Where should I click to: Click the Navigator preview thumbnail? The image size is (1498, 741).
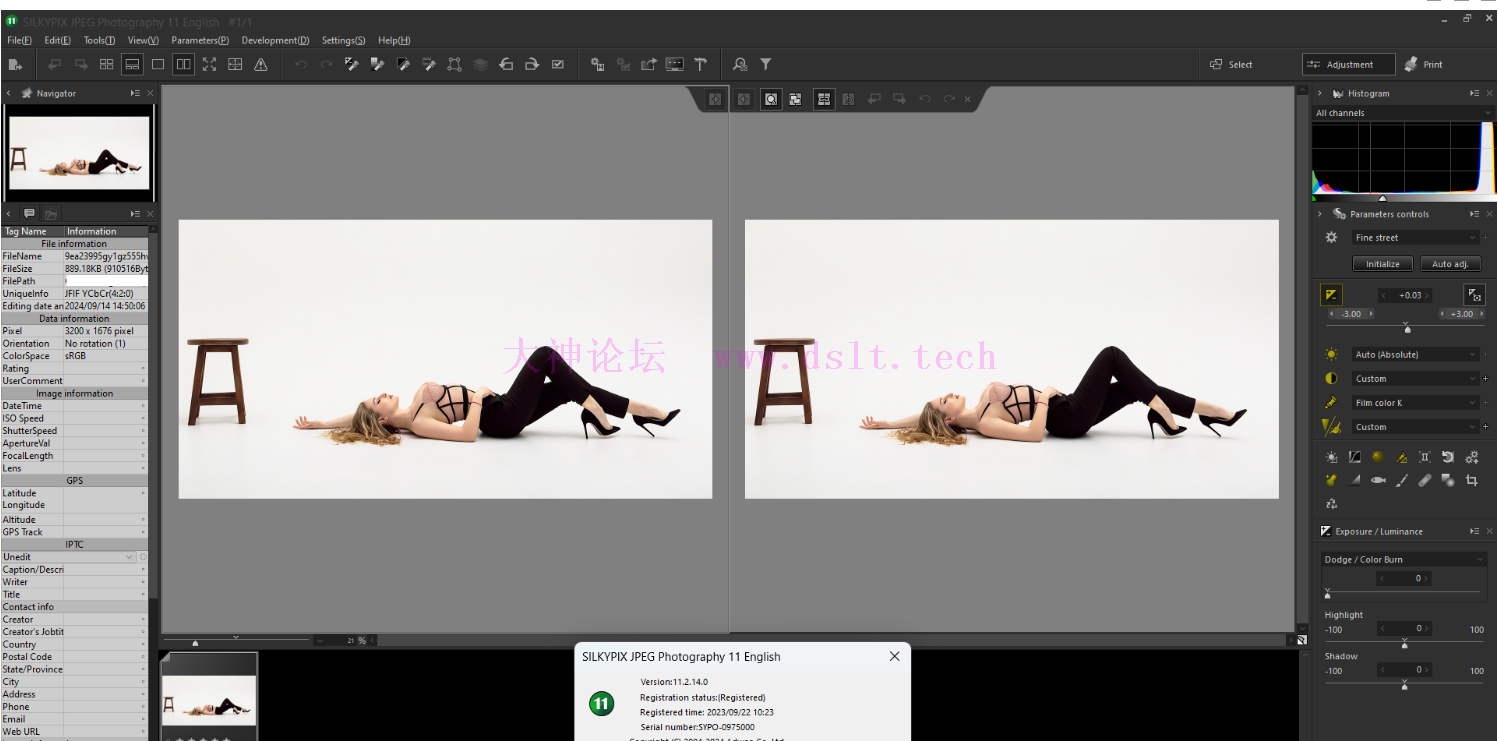79,153
